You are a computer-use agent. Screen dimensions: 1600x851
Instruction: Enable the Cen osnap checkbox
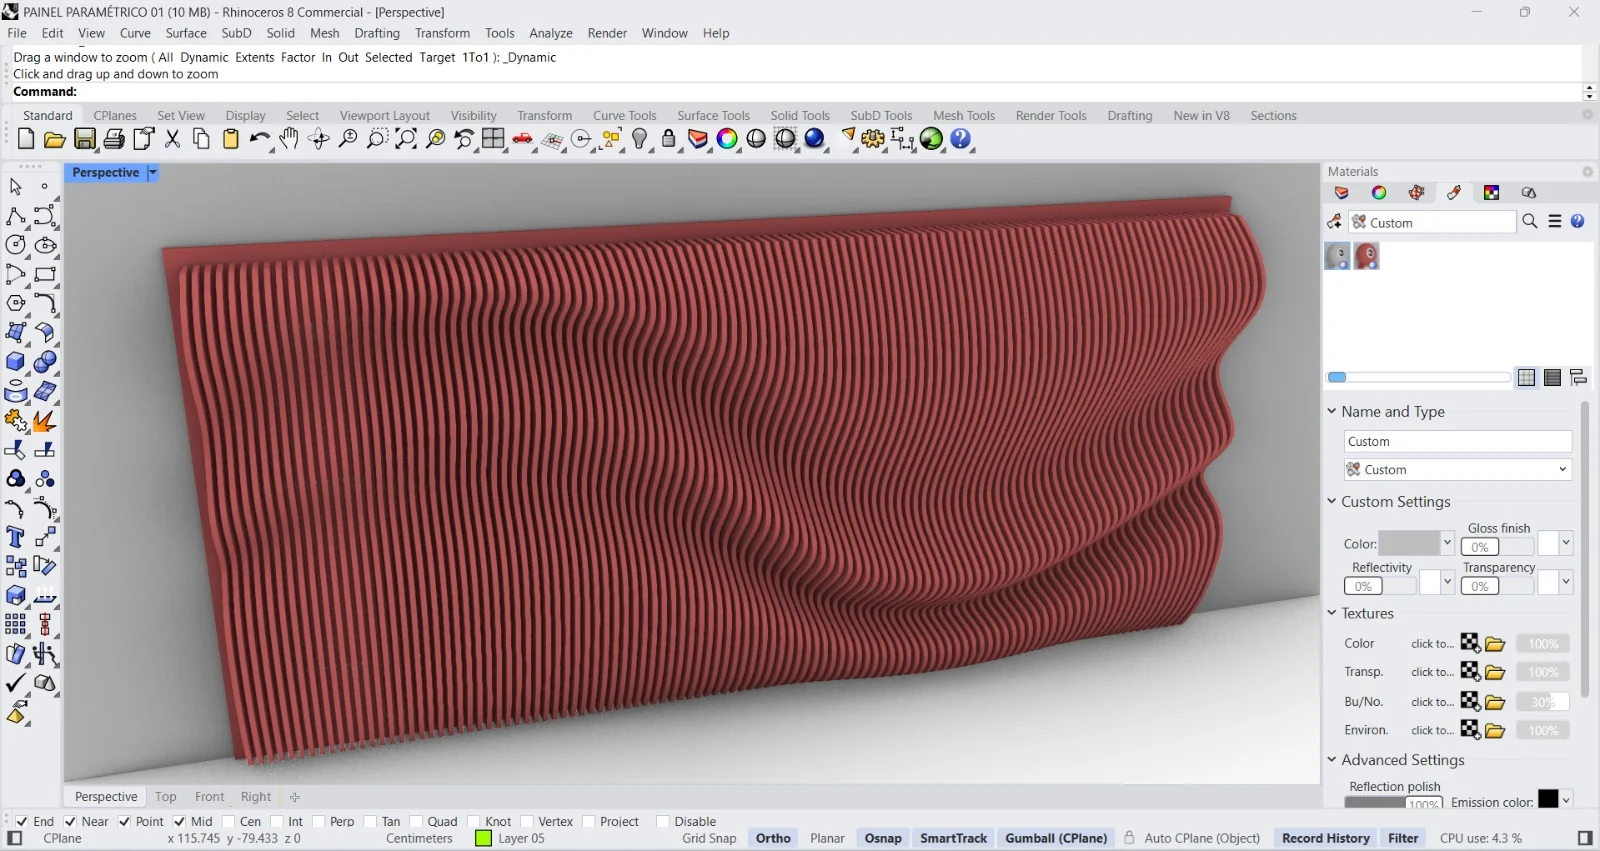(228, 822)
